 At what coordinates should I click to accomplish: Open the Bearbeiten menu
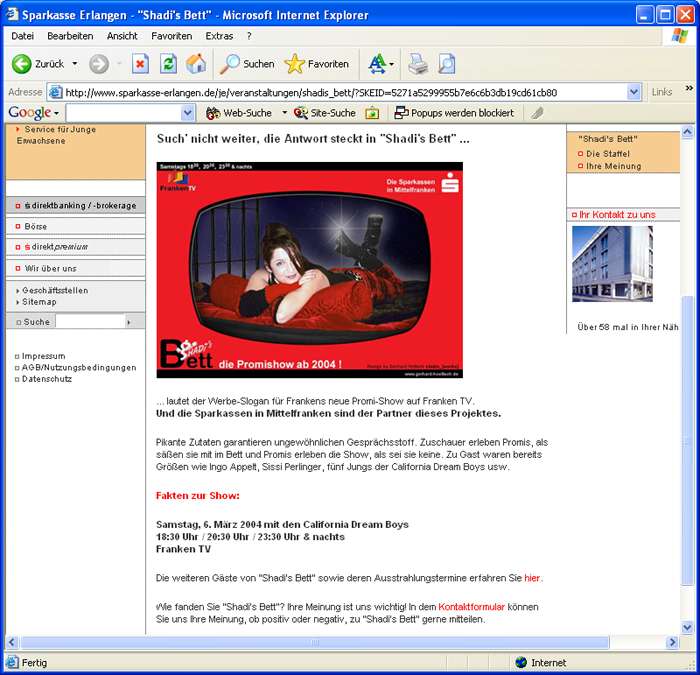(x=70, y=36)
